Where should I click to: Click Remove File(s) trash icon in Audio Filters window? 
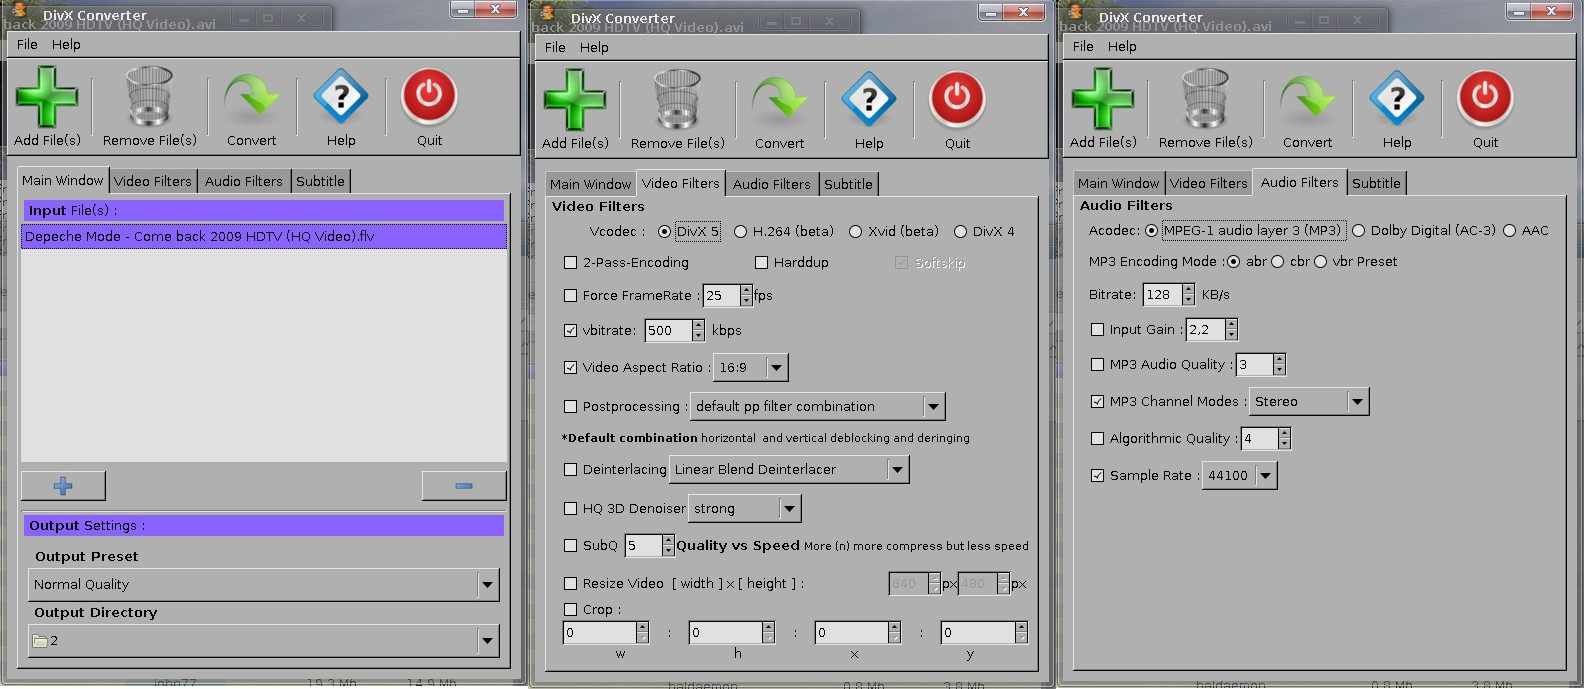1205,99
